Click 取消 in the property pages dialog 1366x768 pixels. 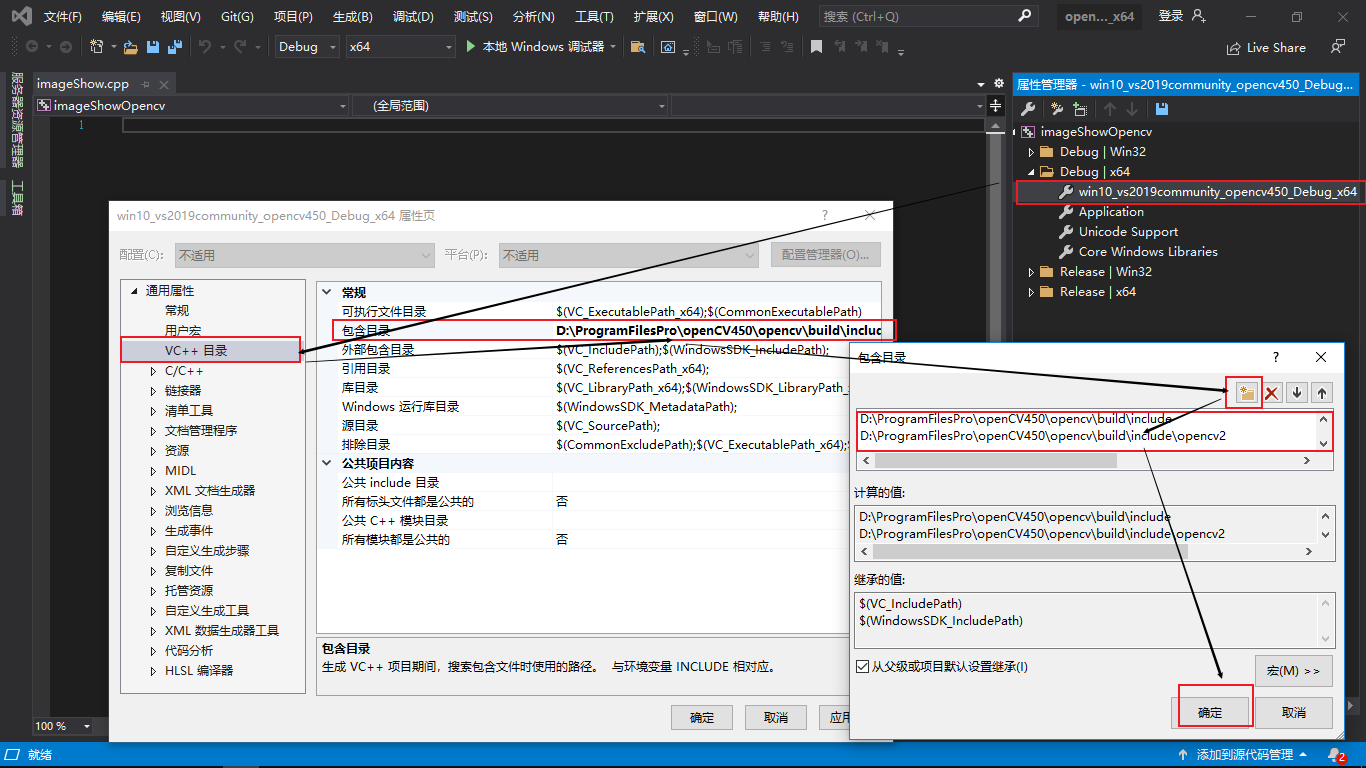coord(776,717)
